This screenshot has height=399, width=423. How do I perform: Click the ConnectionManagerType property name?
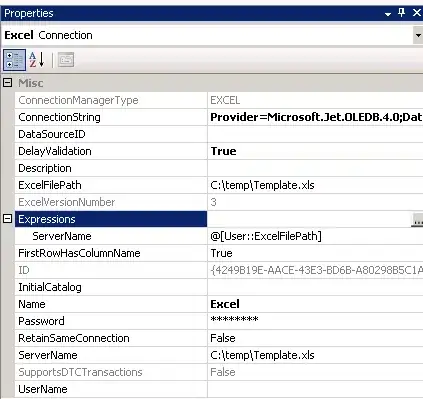coord(78,100)
